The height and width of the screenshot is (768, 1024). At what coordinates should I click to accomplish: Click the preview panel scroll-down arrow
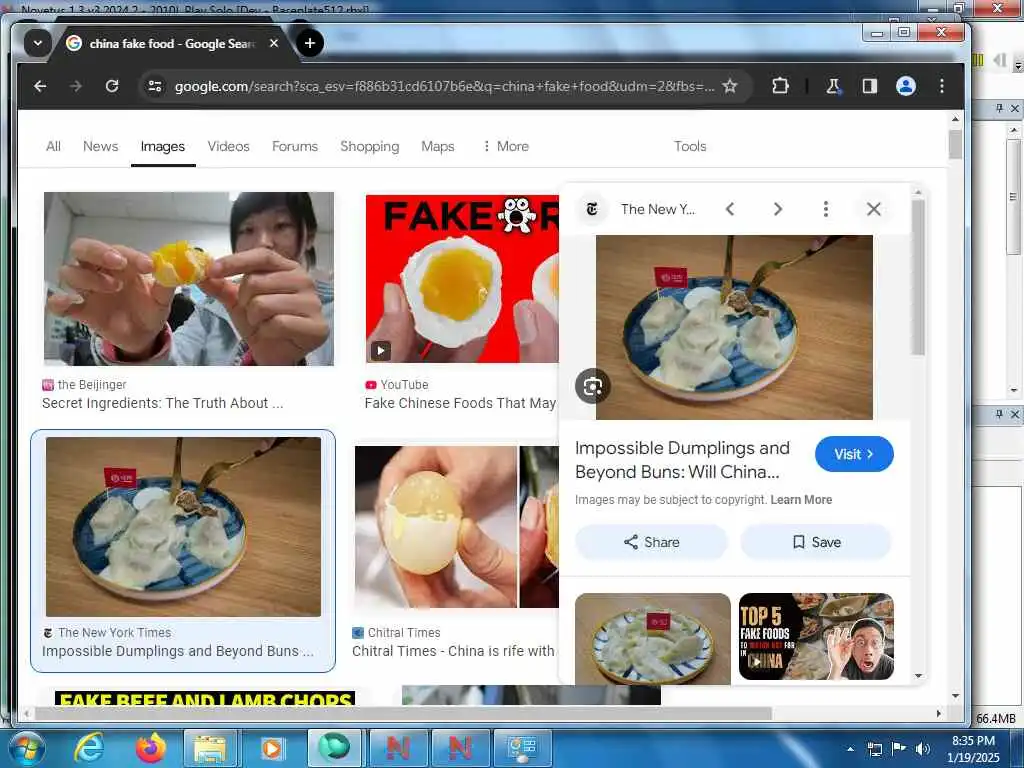(x=918, y=676)
